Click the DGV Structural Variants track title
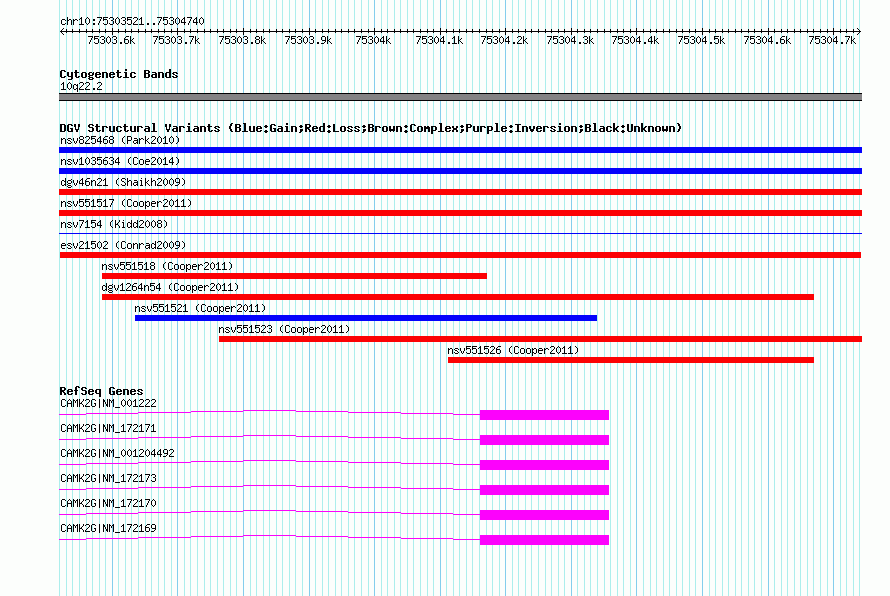This screenshot has height=596, width=890. 371,128
